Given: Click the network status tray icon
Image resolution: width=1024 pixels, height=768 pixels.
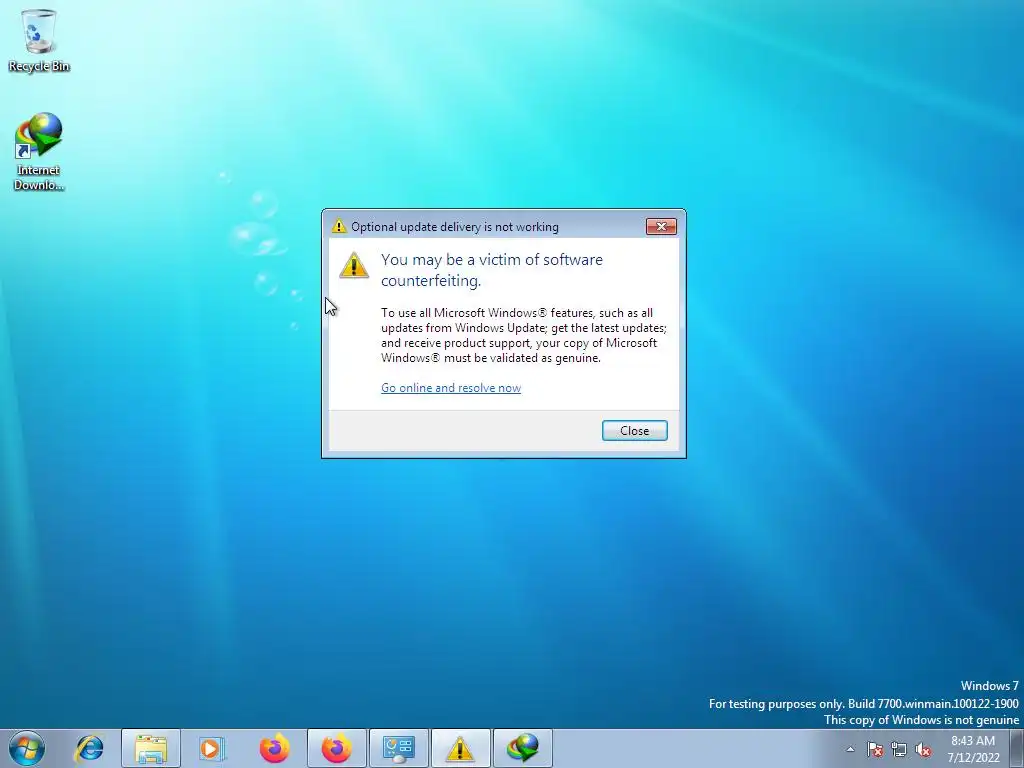Looking at the screenshot, I should [x=899, y=749].
